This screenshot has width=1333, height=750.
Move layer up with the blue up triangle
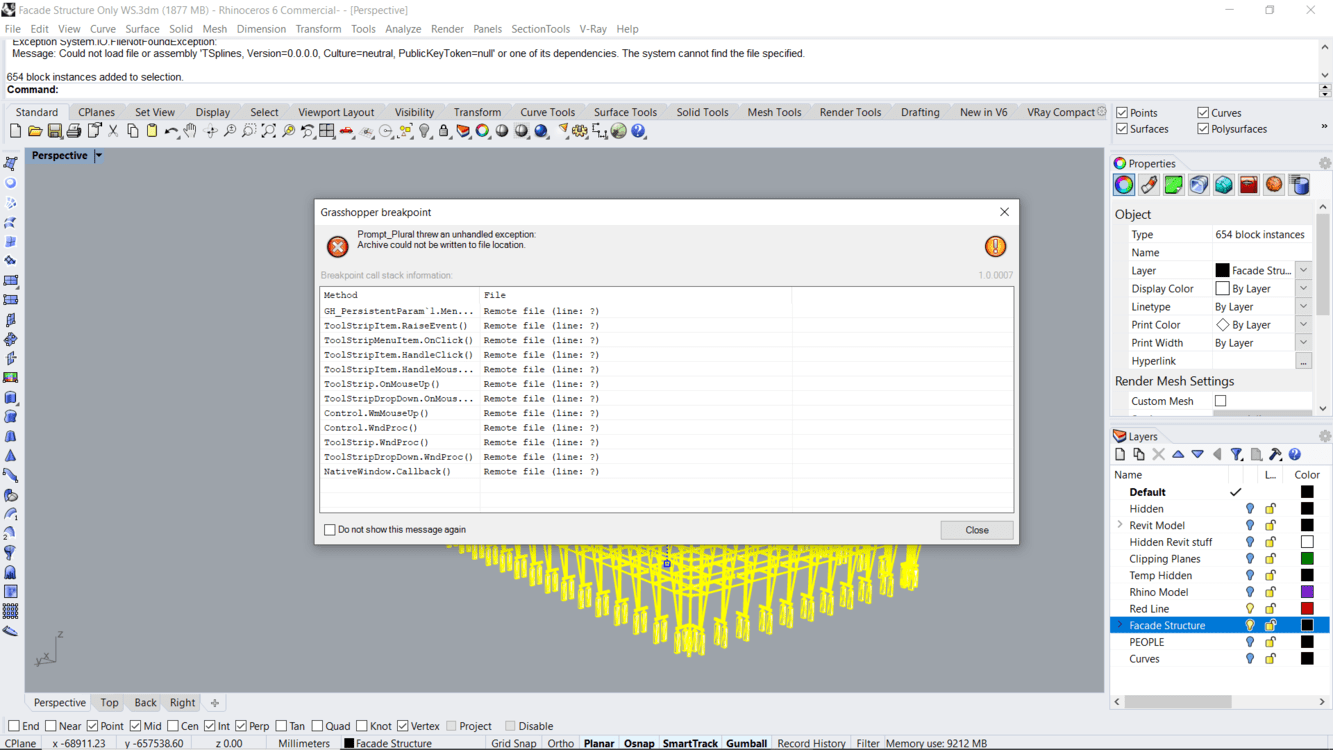point(1178,455)
